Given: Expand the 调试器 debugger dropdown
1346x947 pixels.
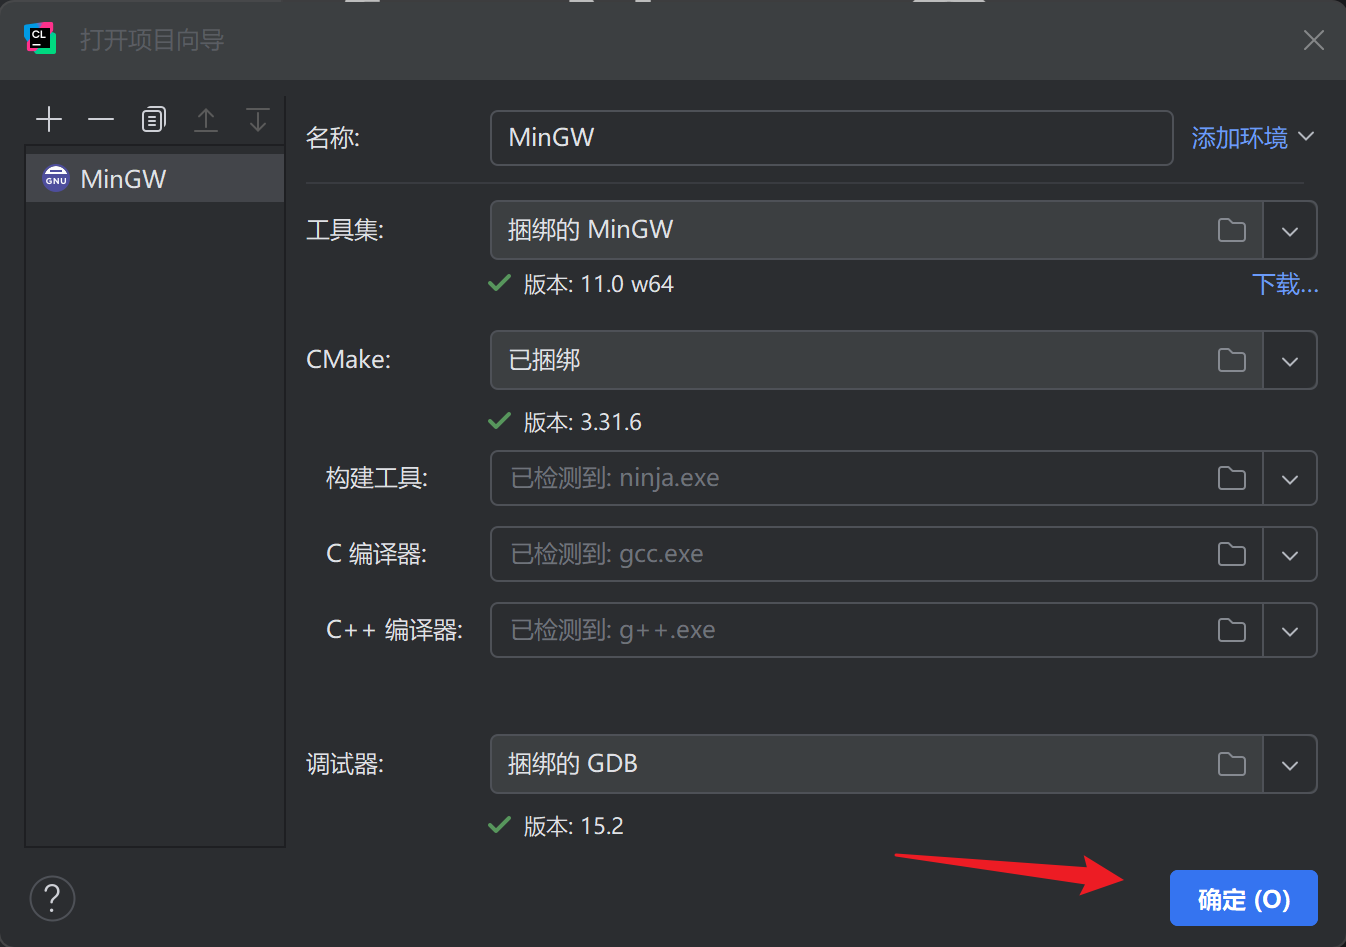Looking at the screenshot, I should pyautogui.click(x=1290, y=765).
